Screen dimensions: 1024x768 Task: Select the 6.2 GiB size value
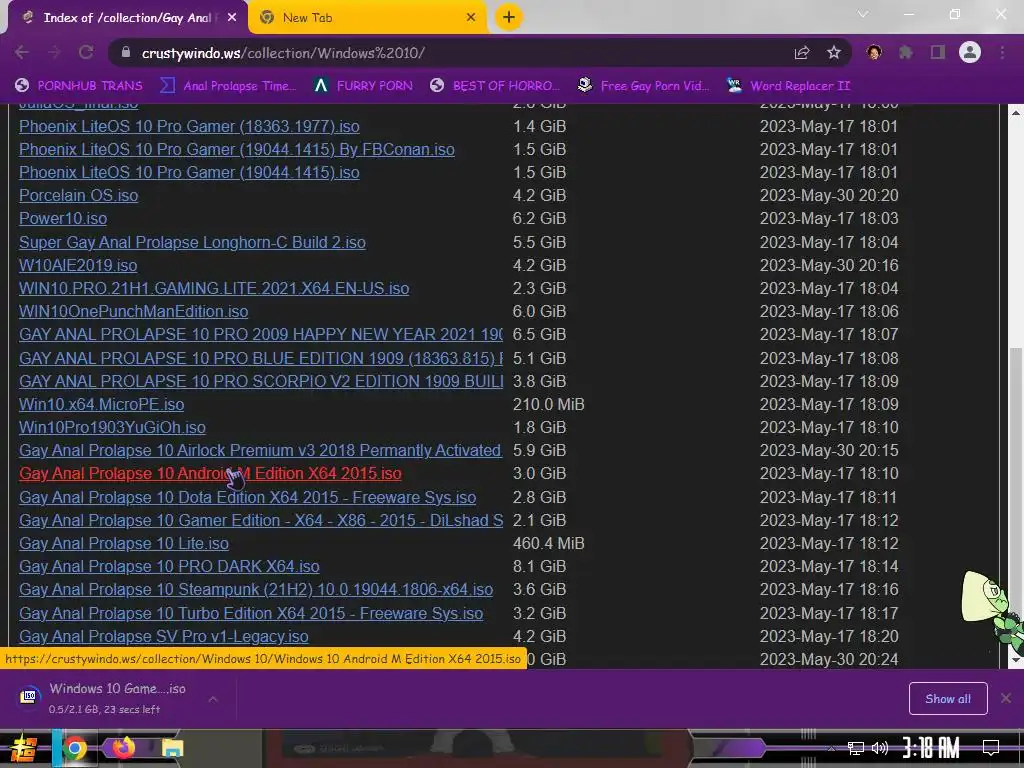tap(539, 218)
